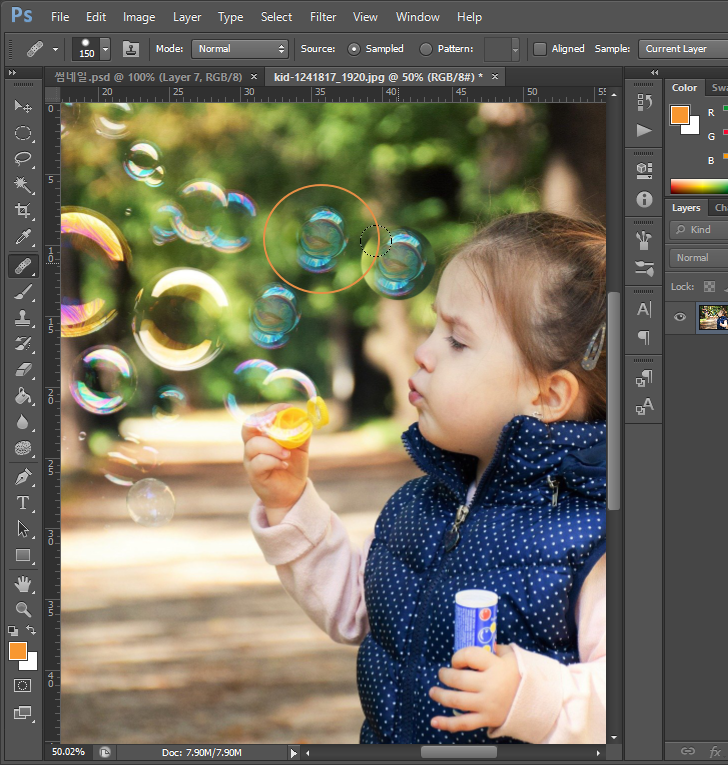Select the Elliptical Marquee tool
Screen dimensions: 728x765
click(22, 133)
